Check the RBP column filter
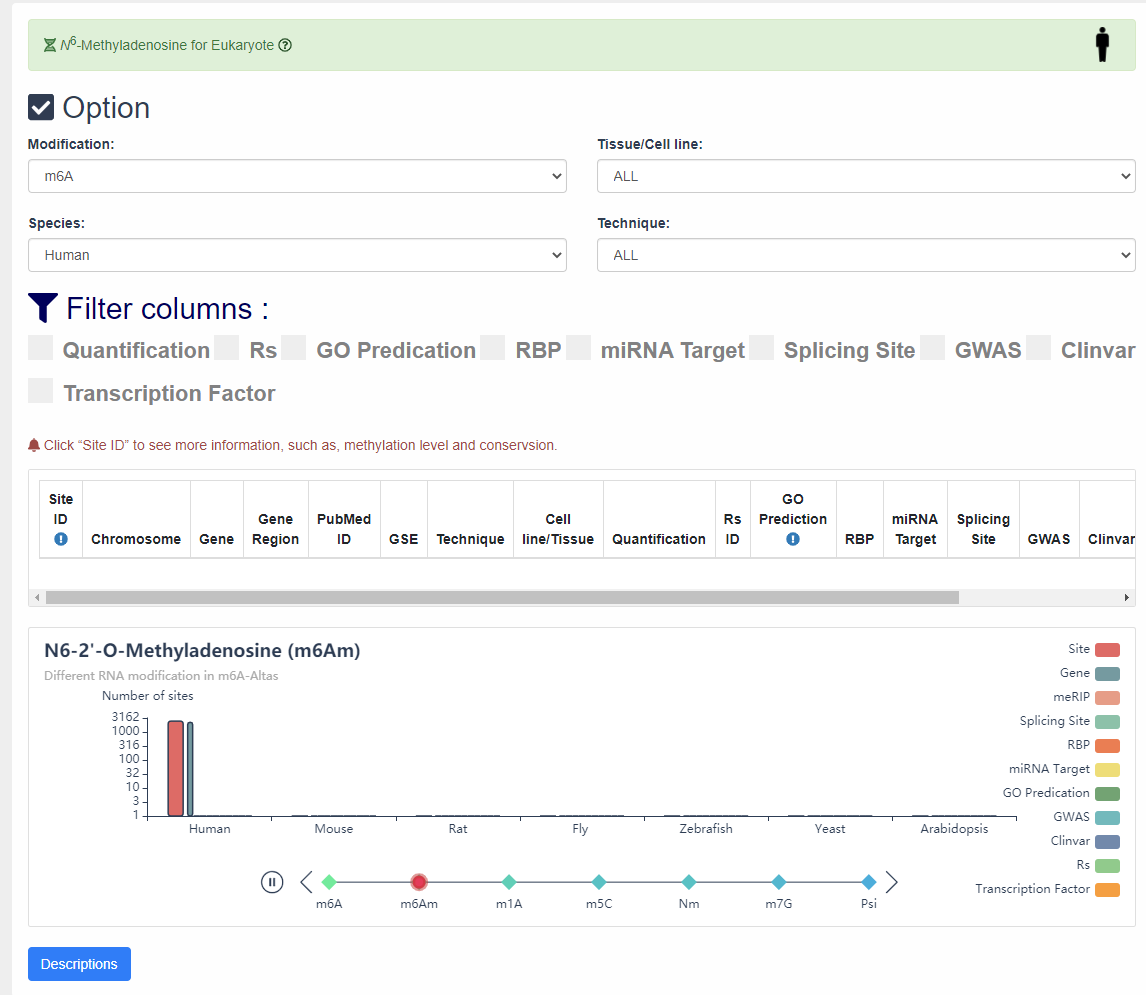This screenshot has width=1146, height=995. coord(492,348)
